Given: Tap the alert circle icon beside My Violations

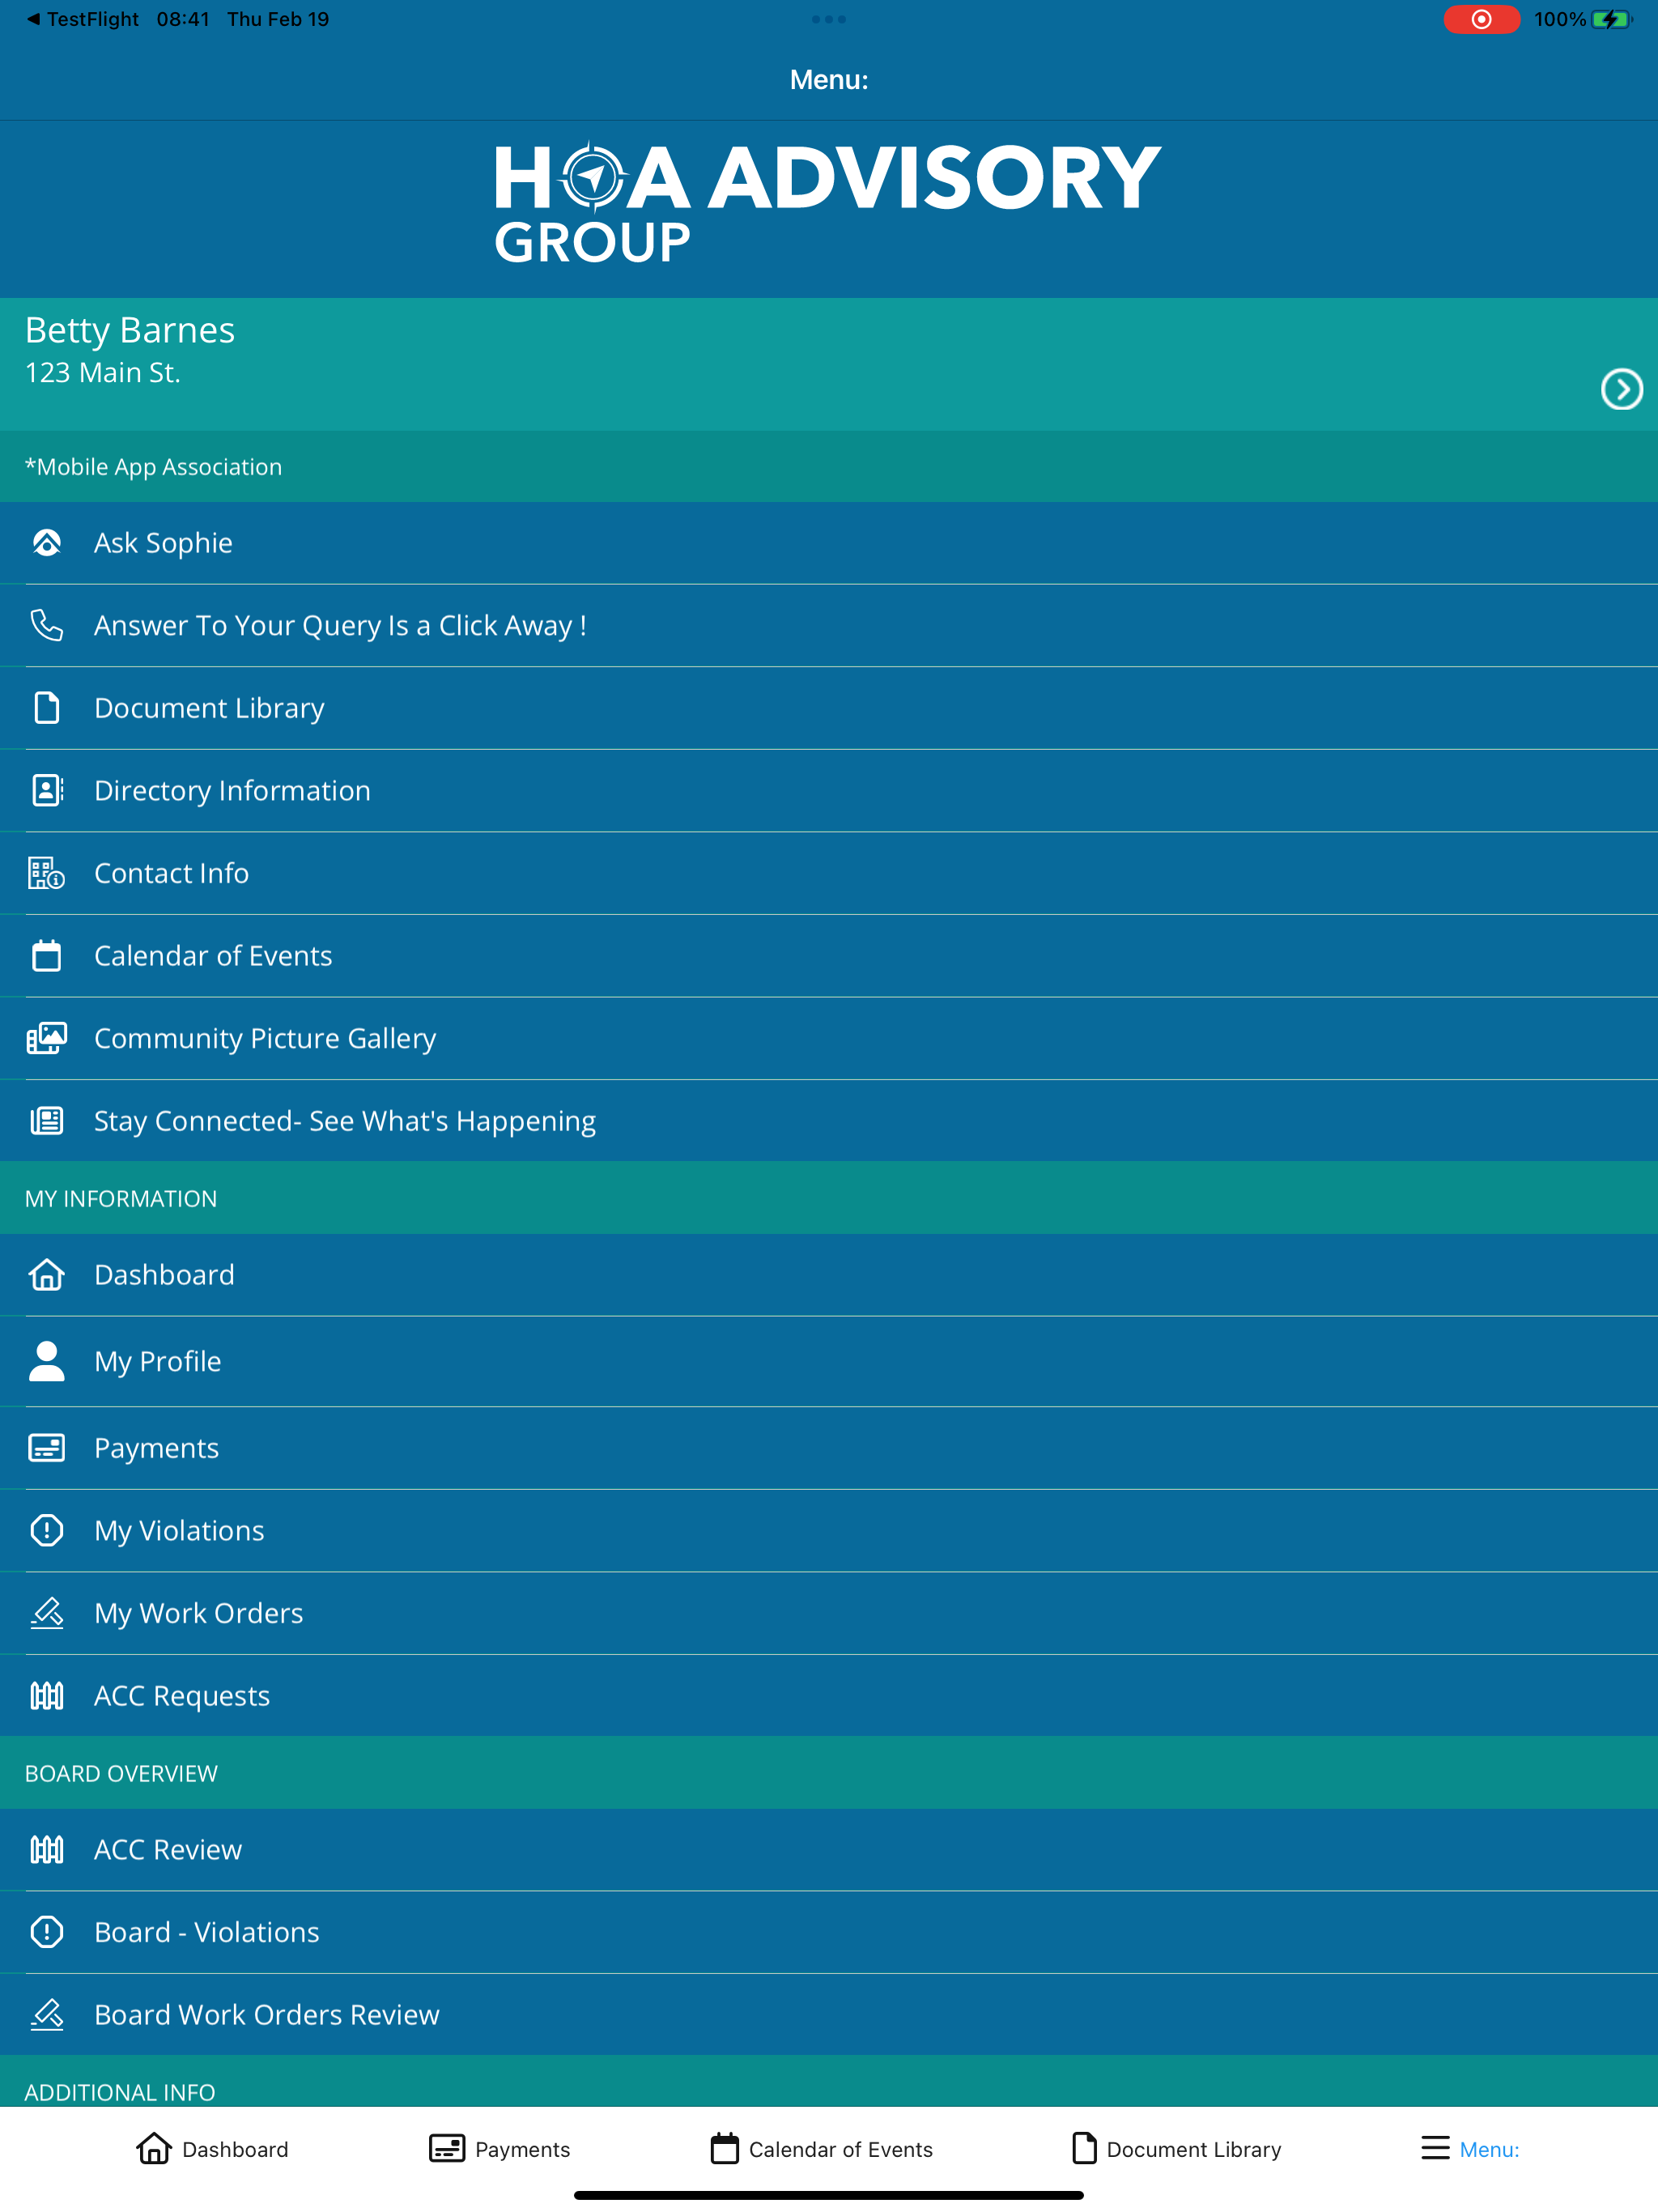Looking at the screenshot, I should [x=47, y=1530].
